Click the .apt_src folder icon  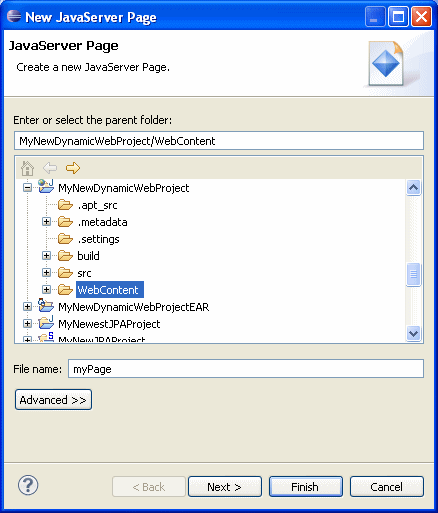65,205
